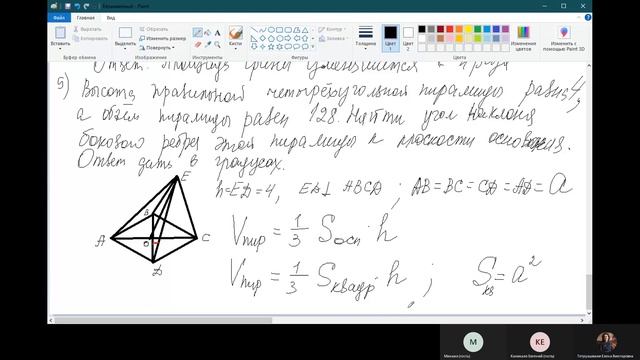640x360 pixels.
Task: Select participant avatar labeled KE
Action: (x=540, y=342)
